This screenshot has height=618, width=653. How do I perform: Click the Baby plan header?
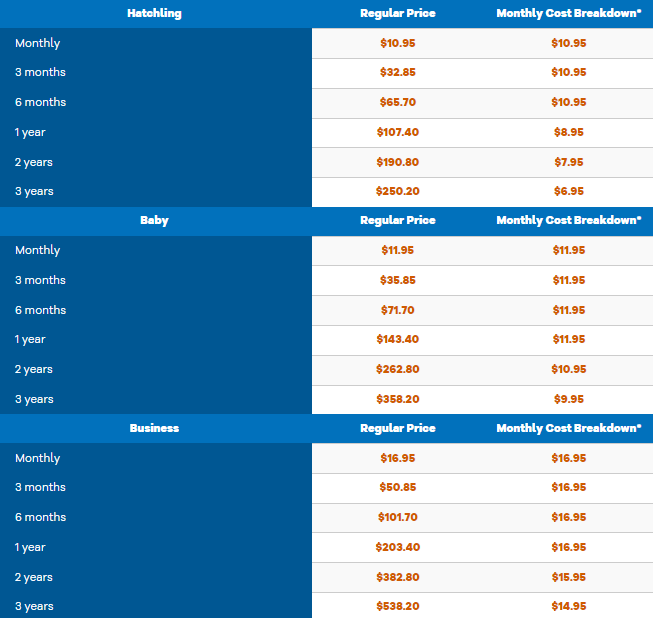154,220
